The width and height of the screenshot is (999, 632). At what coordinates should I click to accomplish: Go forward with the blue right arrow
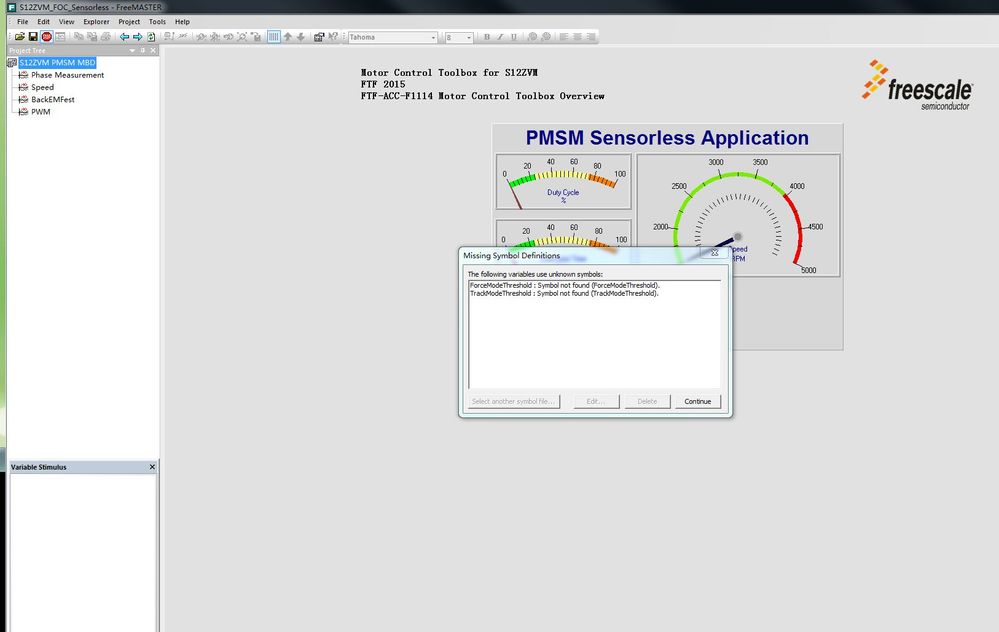pos(138,37)
